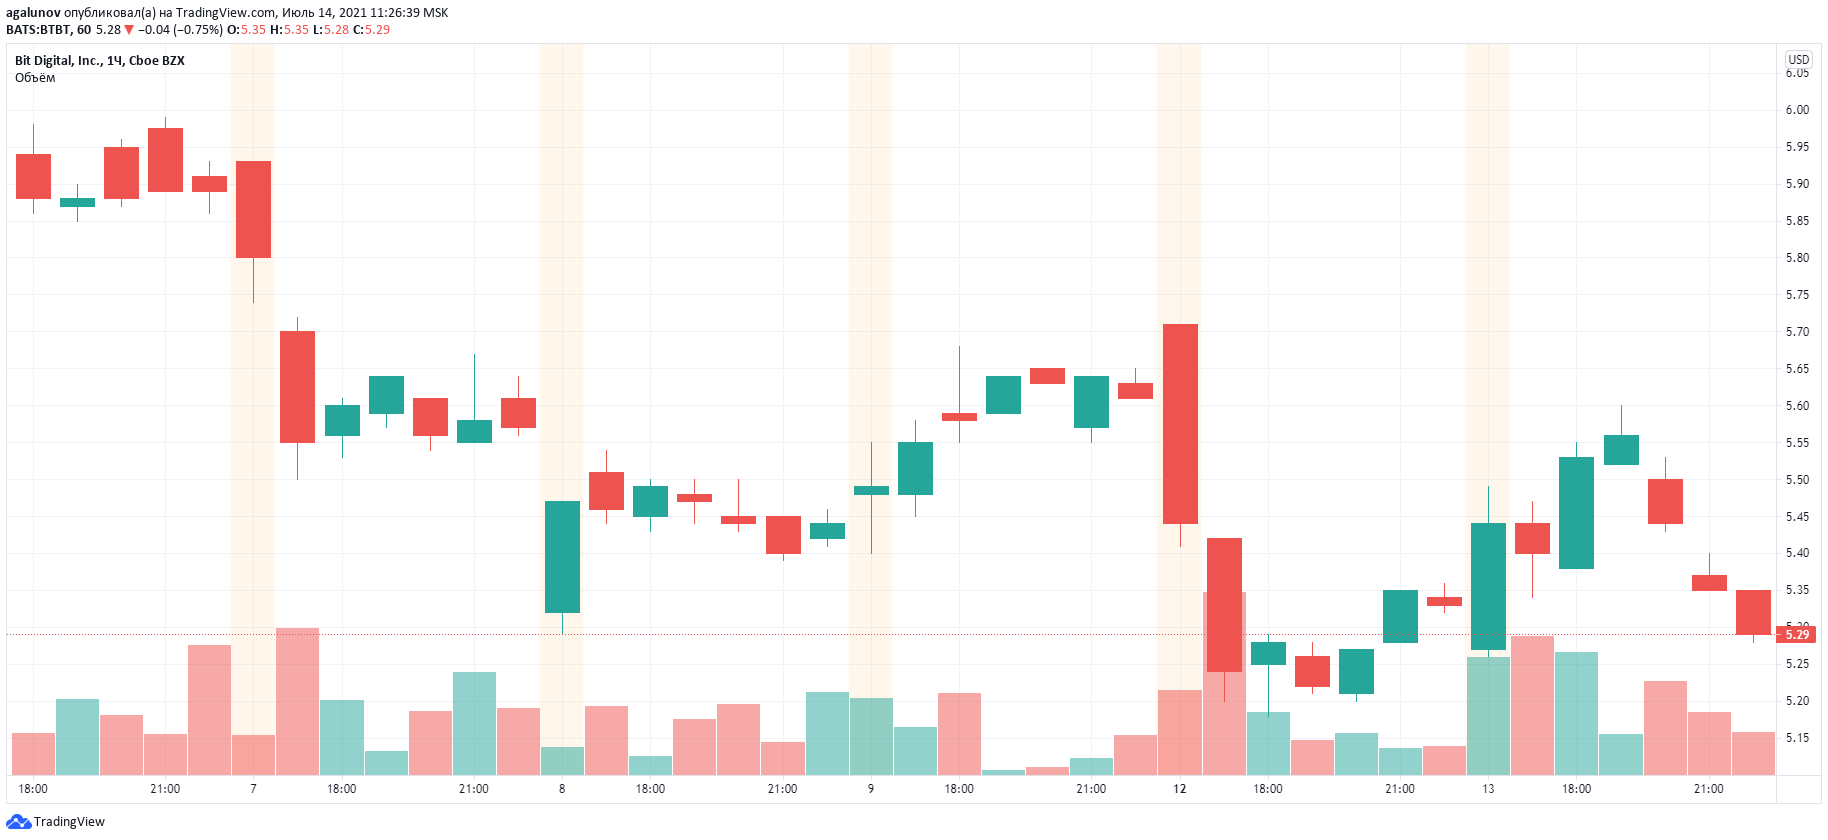Click the red 5.29 current price tag
This screenshot has height=840, width=1828.
click(x=1797, y=635)
